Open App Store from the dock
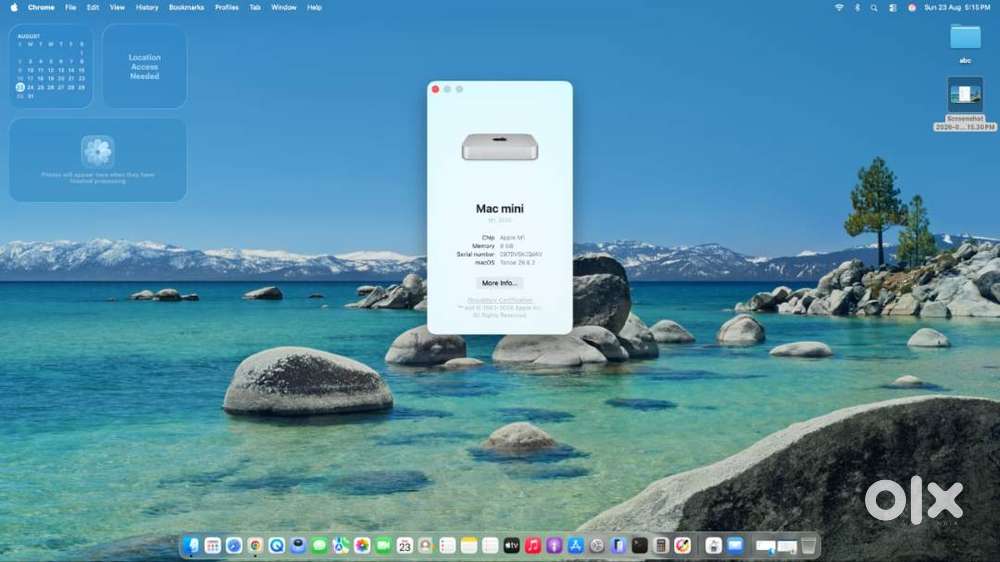This screenshot has width=1000, height=562. point(576,545)
